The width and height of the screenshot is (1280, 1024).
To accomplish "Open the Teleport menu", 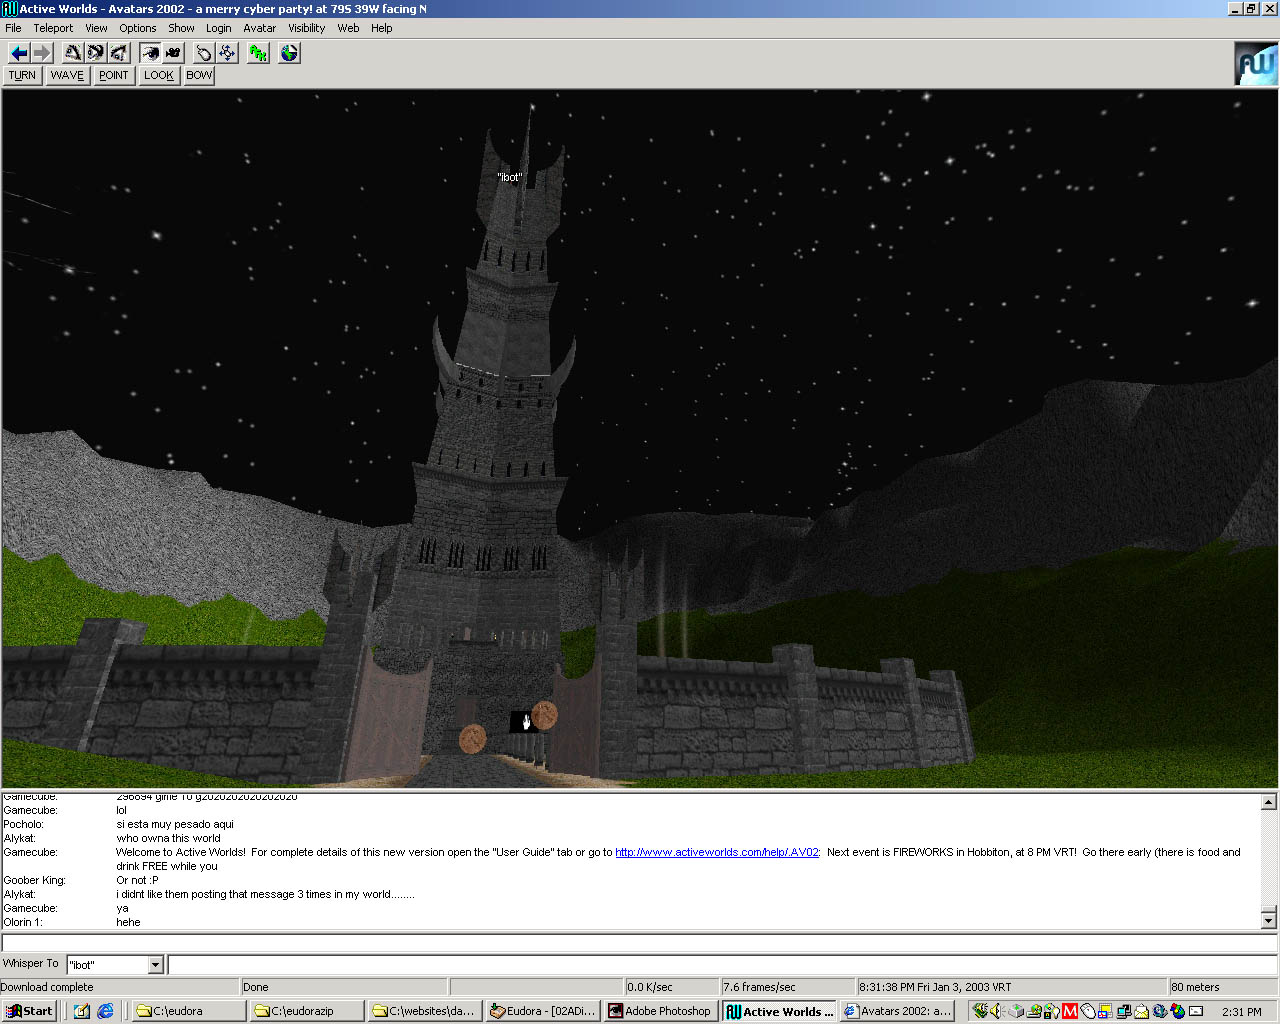I will tap(53, 28).
